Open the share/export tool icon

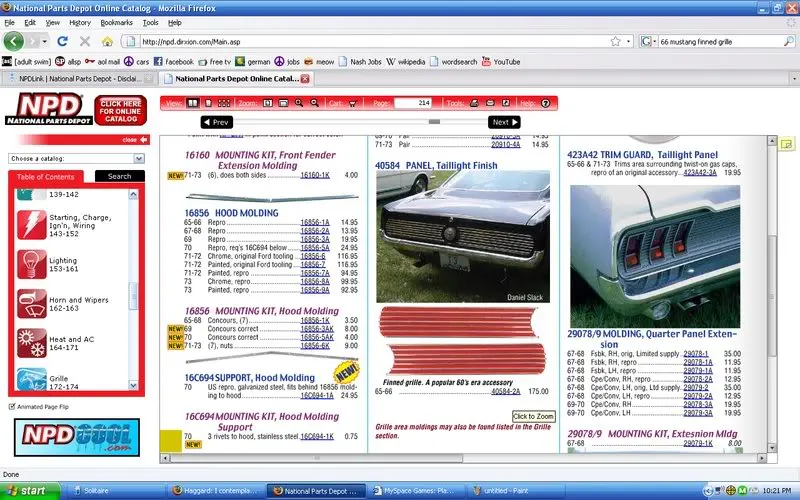pyautogui.click(x=506, y=103)
